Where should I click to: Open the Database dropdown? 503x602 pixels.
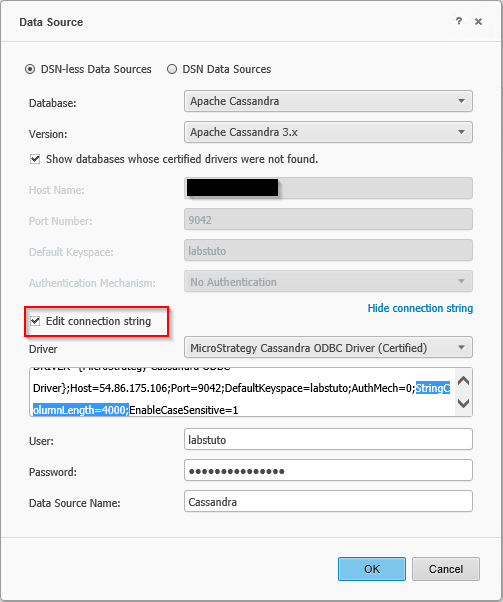click(328, 101)
